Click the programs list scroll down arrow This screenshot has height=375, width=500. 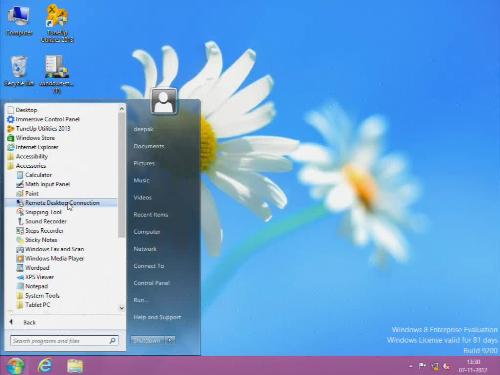(x=122, y=308)
